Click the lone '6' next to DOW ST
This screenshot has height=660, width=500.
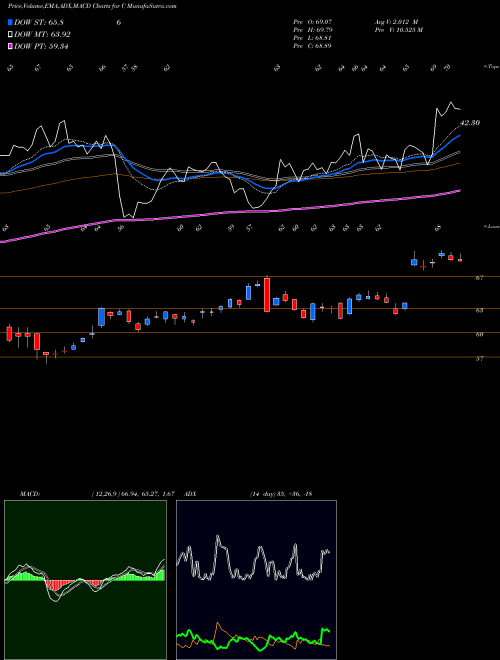[119, 22]
